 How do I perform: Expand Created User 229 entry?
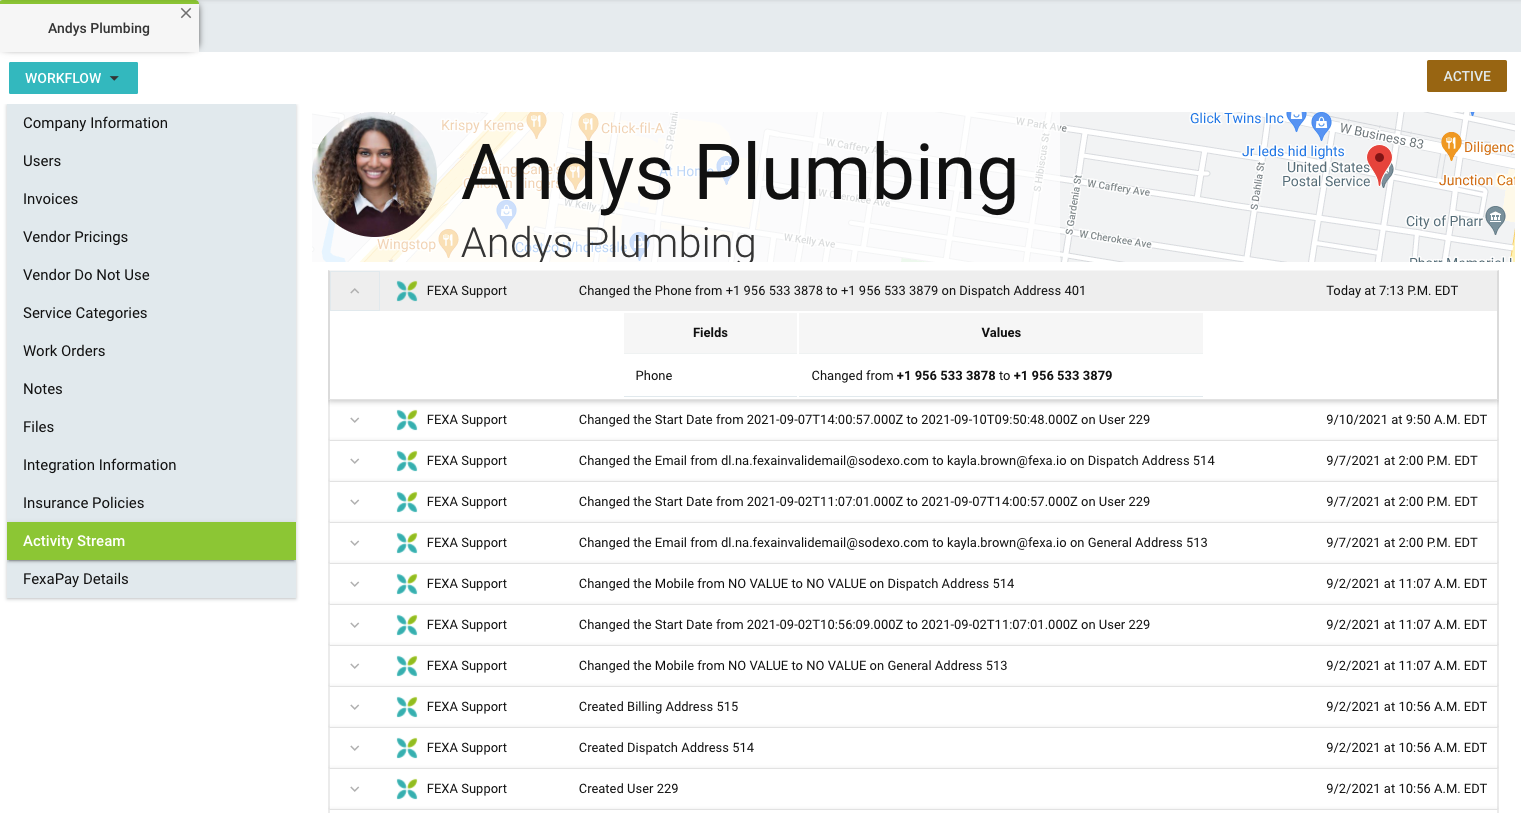(355, 789)
